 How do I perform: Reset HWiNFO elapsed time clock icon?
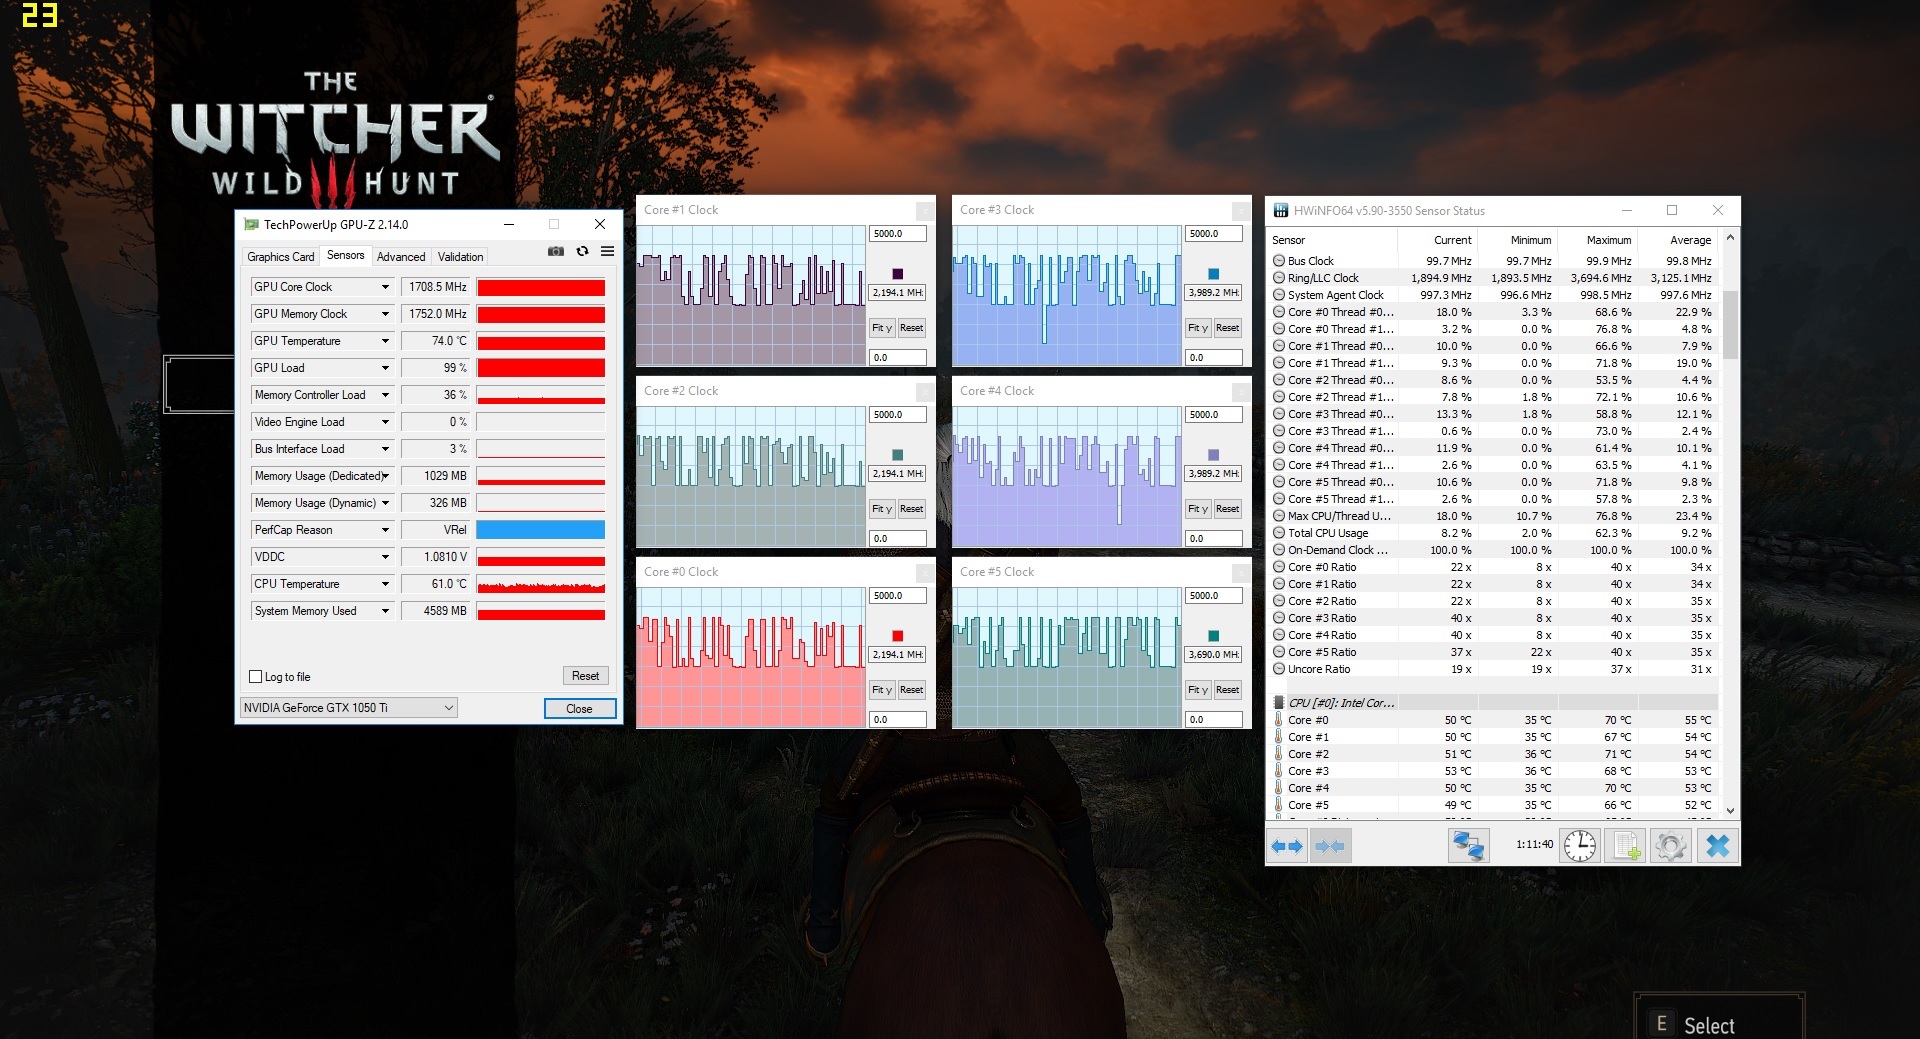click(1580, 846)
